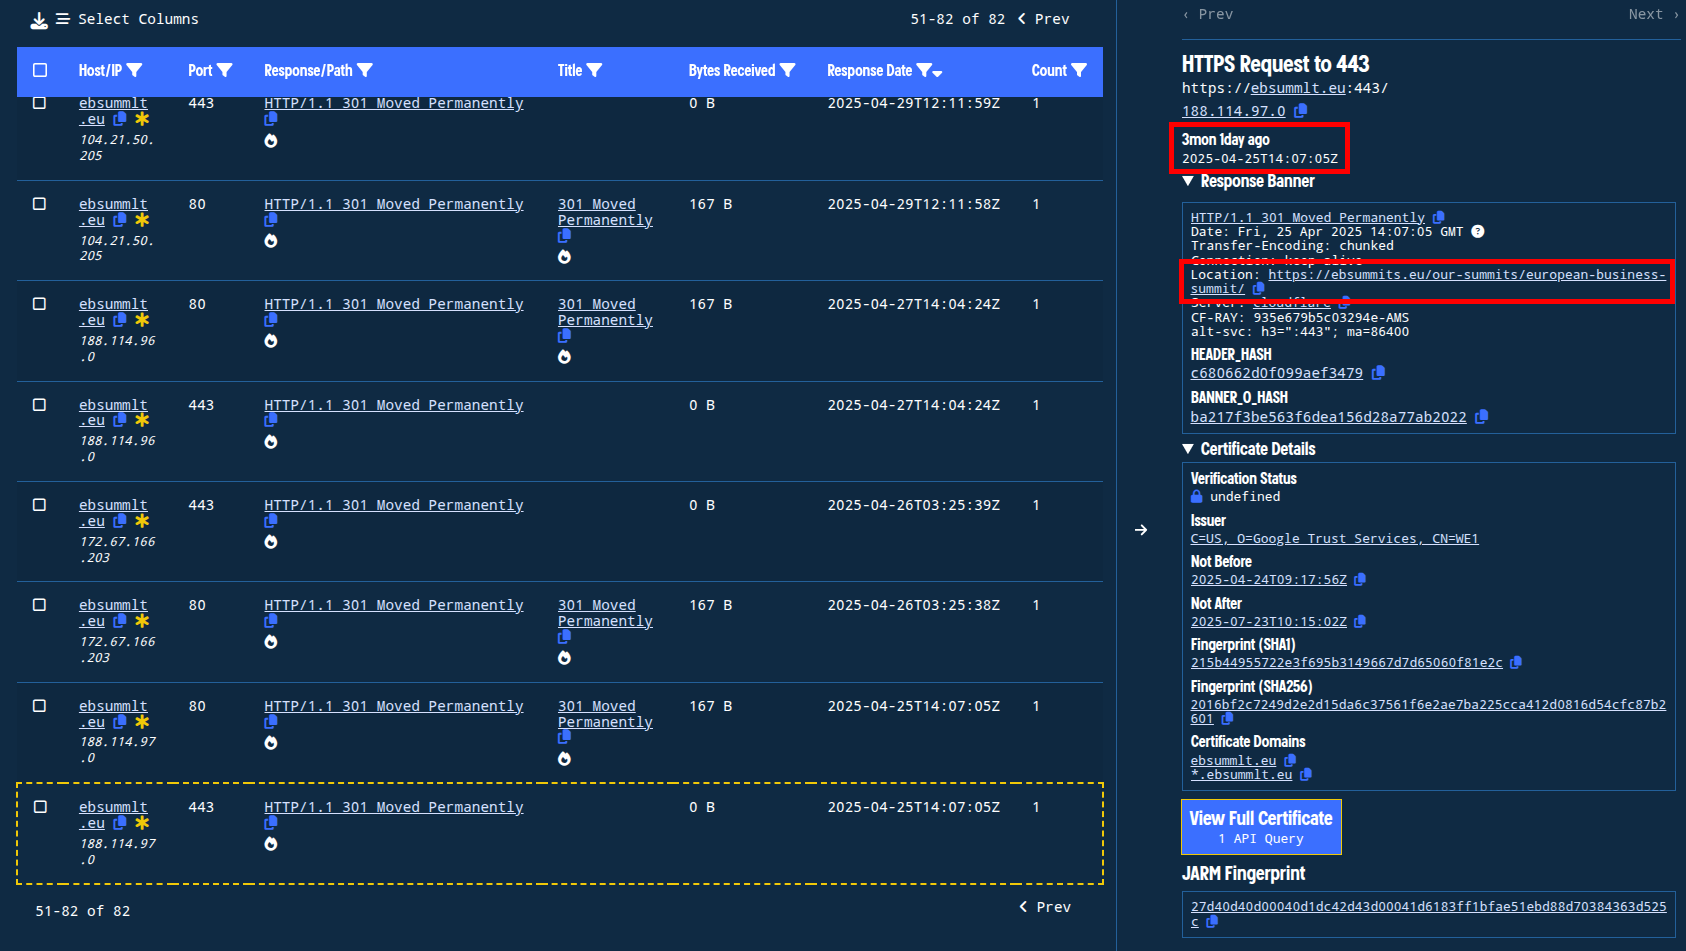The height and width of the screenshot is (951, 1686).
Task: Copy the Not After date
Action: pyautogui.click(x=1360, y=621)
